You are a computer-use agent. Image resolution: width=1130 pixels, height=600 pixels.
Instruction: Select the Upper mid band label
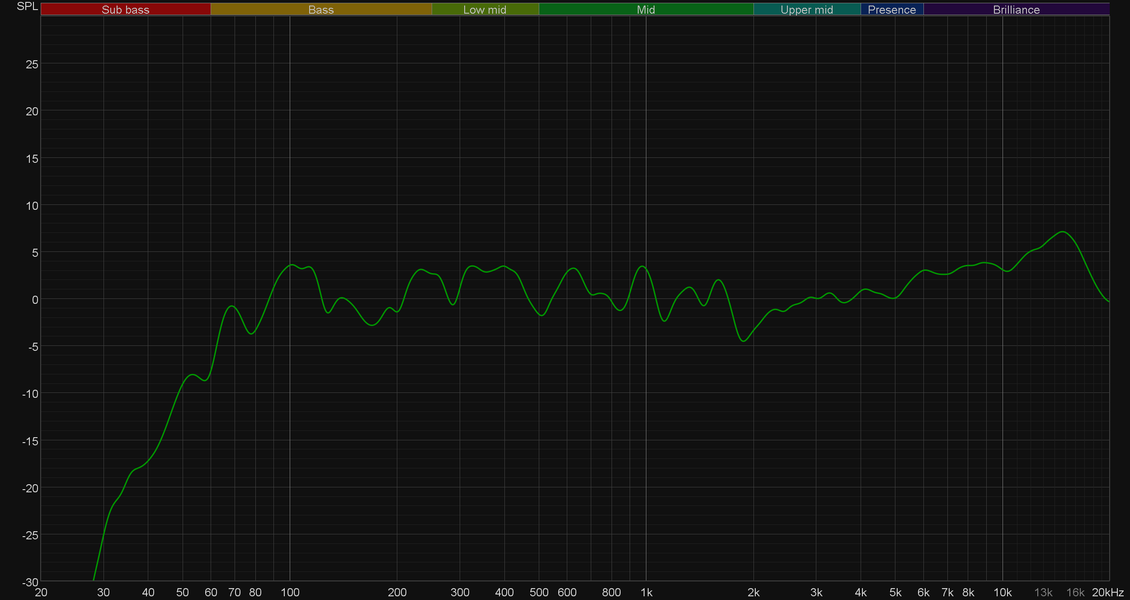(x=806, y=10)
